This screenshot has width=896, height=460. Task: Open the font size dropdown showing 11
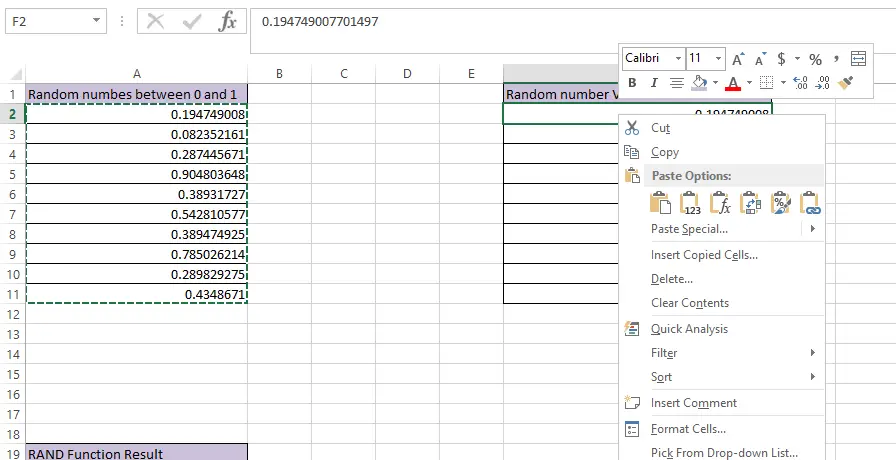pyautogui.click(x=720, y=59)
